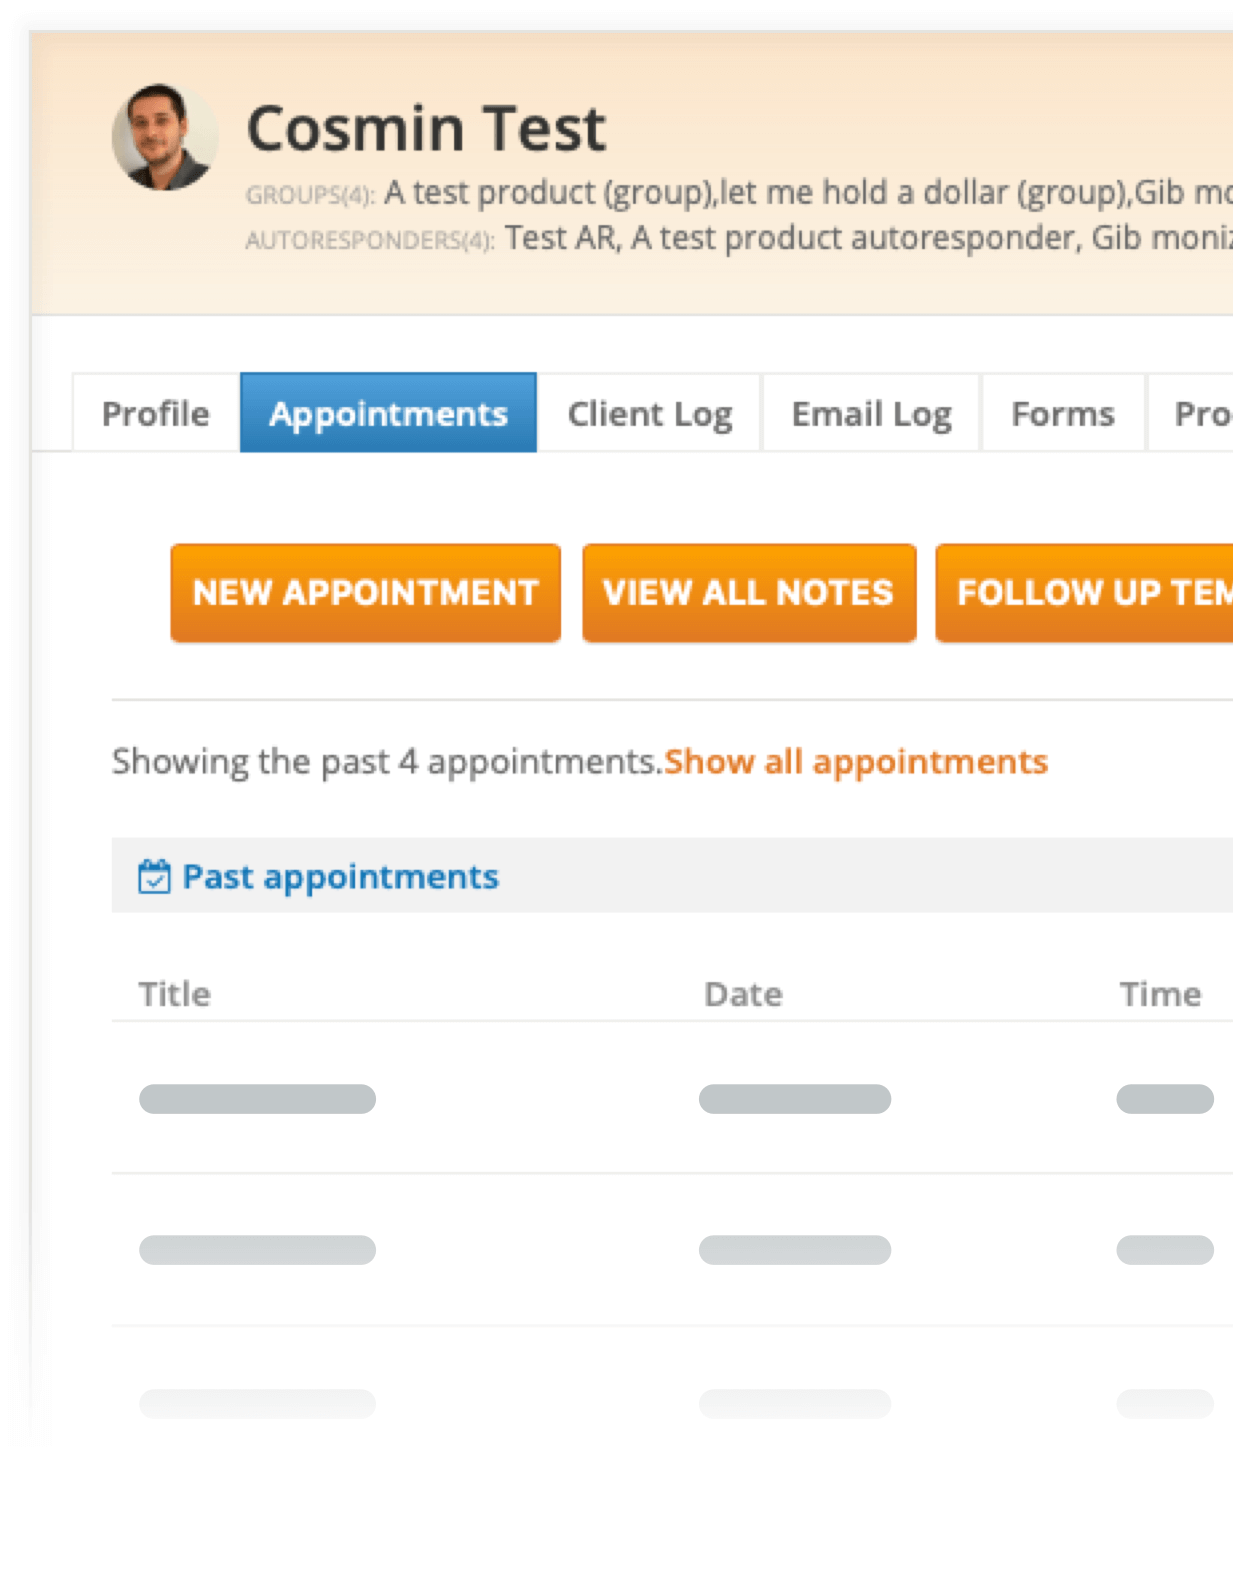
Task: Select the second appointment date placeholder
Action: [795, 1250]
